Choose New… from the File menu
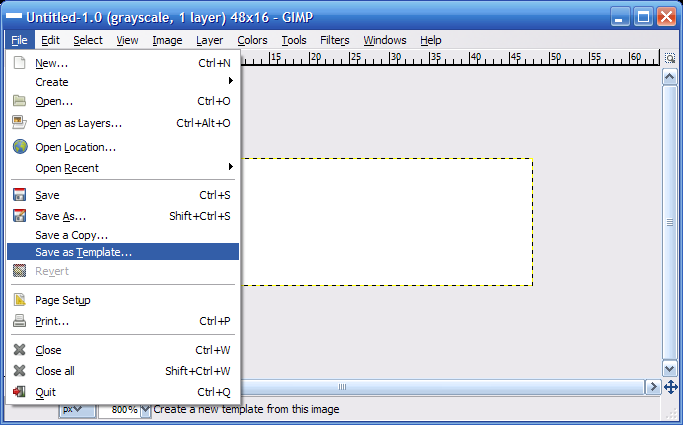683x425 pixels. pyautogui.click(x=123, y=63)
